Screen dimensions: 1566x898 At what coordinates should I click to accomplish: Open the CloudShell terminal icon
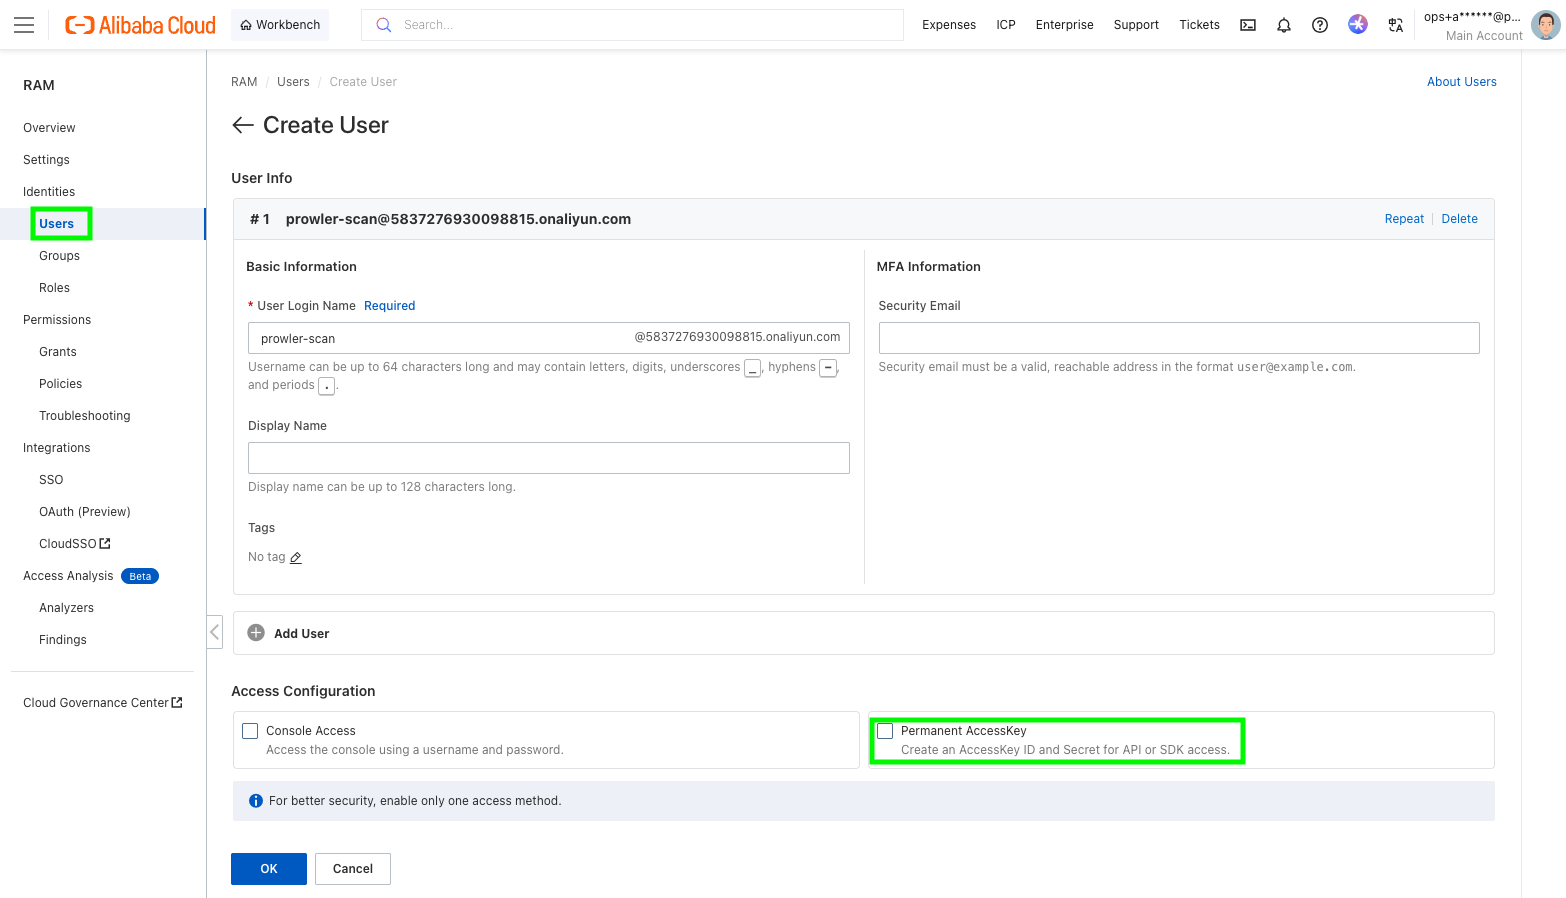click(x=1247, y=24)
